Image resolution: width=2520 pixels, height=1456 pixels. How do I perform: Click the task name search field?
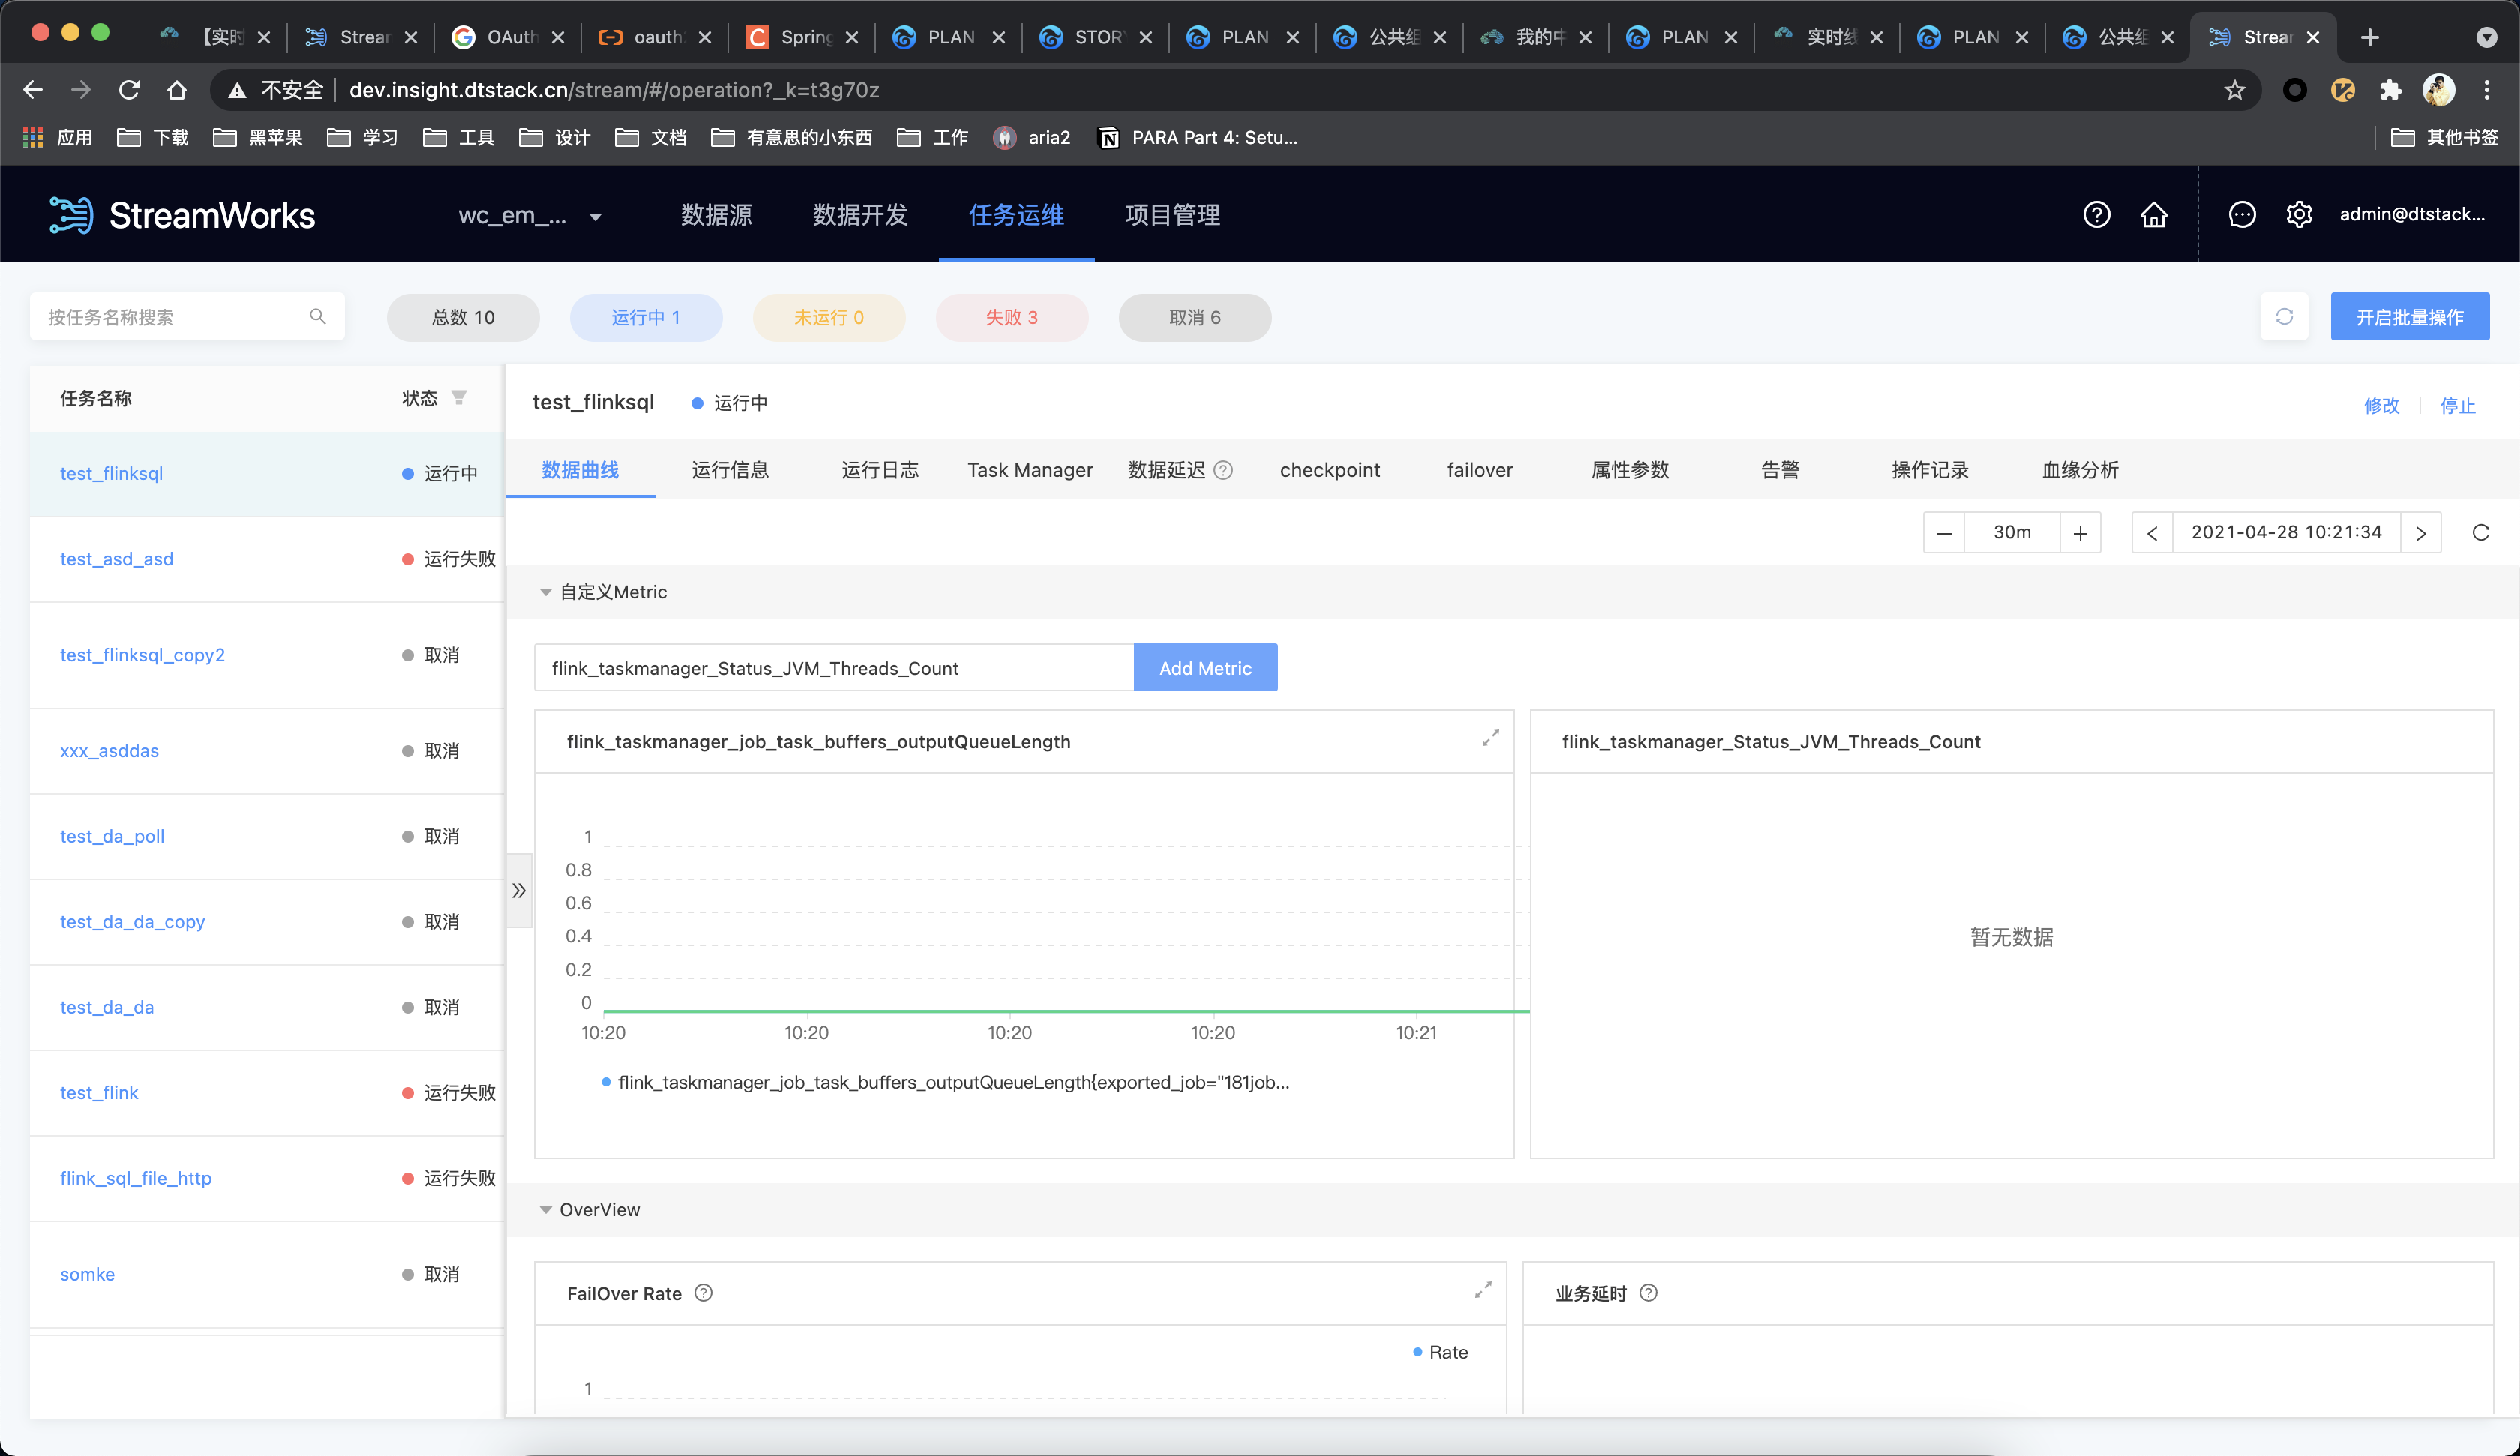tap(187, 317)
